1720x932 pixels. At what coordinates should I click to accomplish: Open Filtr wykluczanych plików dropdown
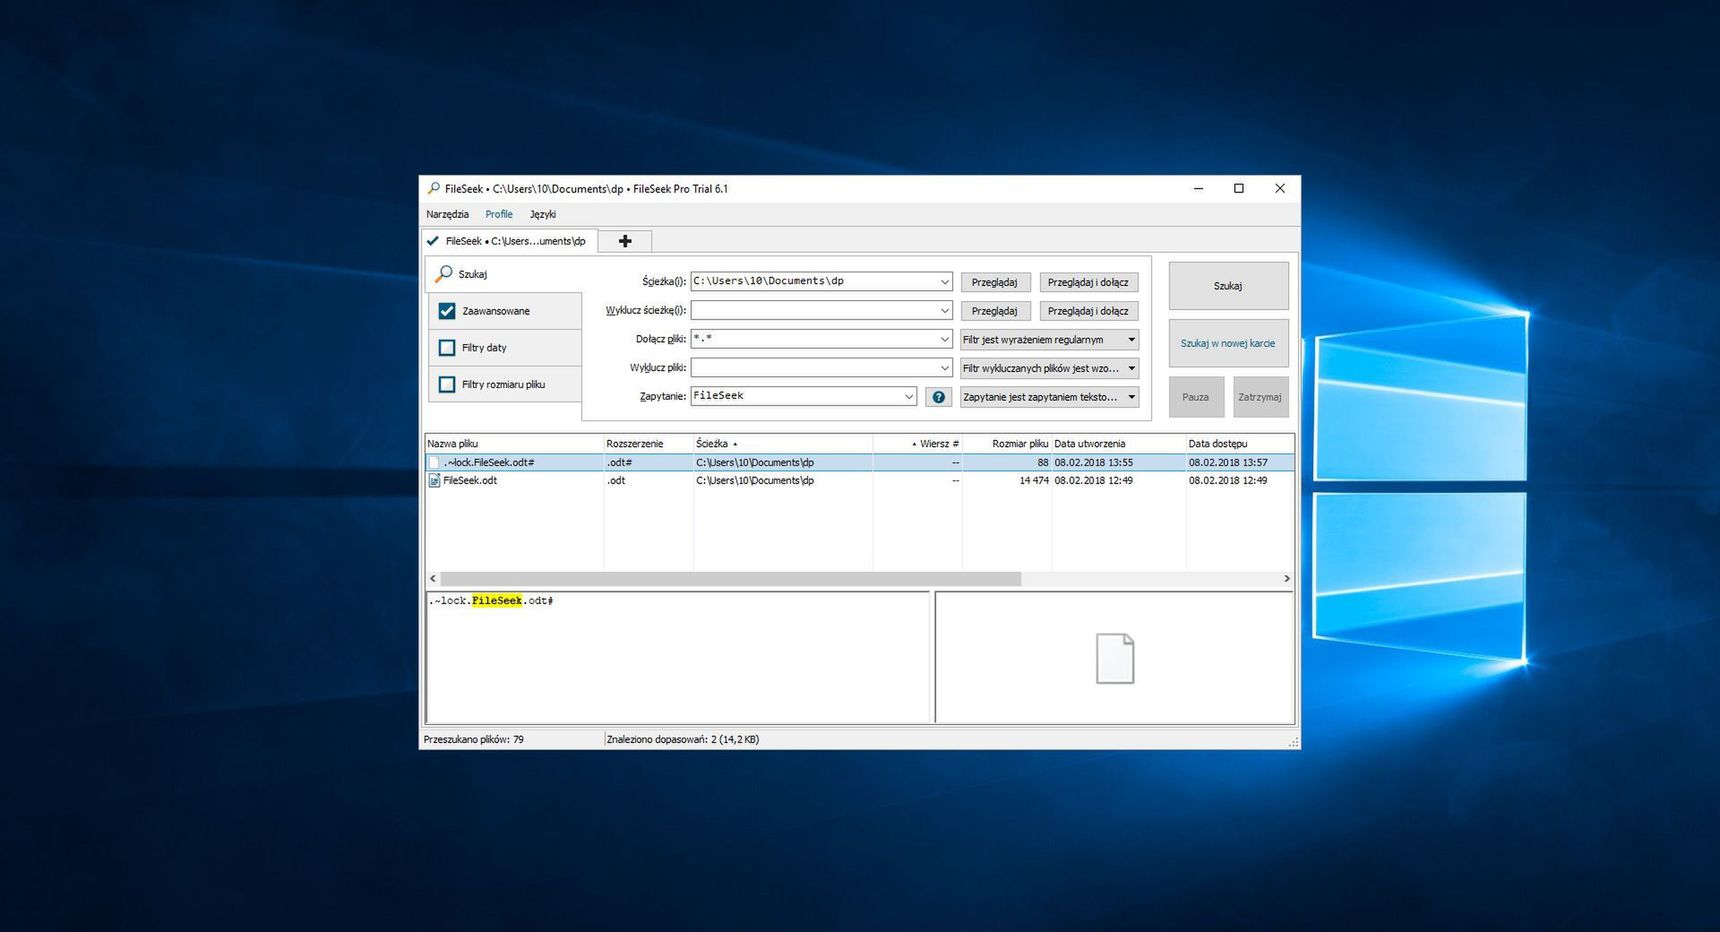tap(1049, 368)
